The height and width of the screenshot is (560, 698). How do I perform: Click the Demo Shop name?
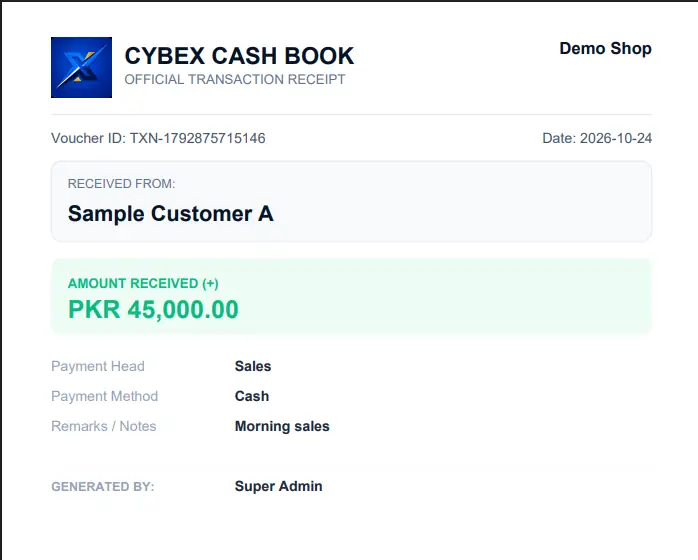point(605,48)
